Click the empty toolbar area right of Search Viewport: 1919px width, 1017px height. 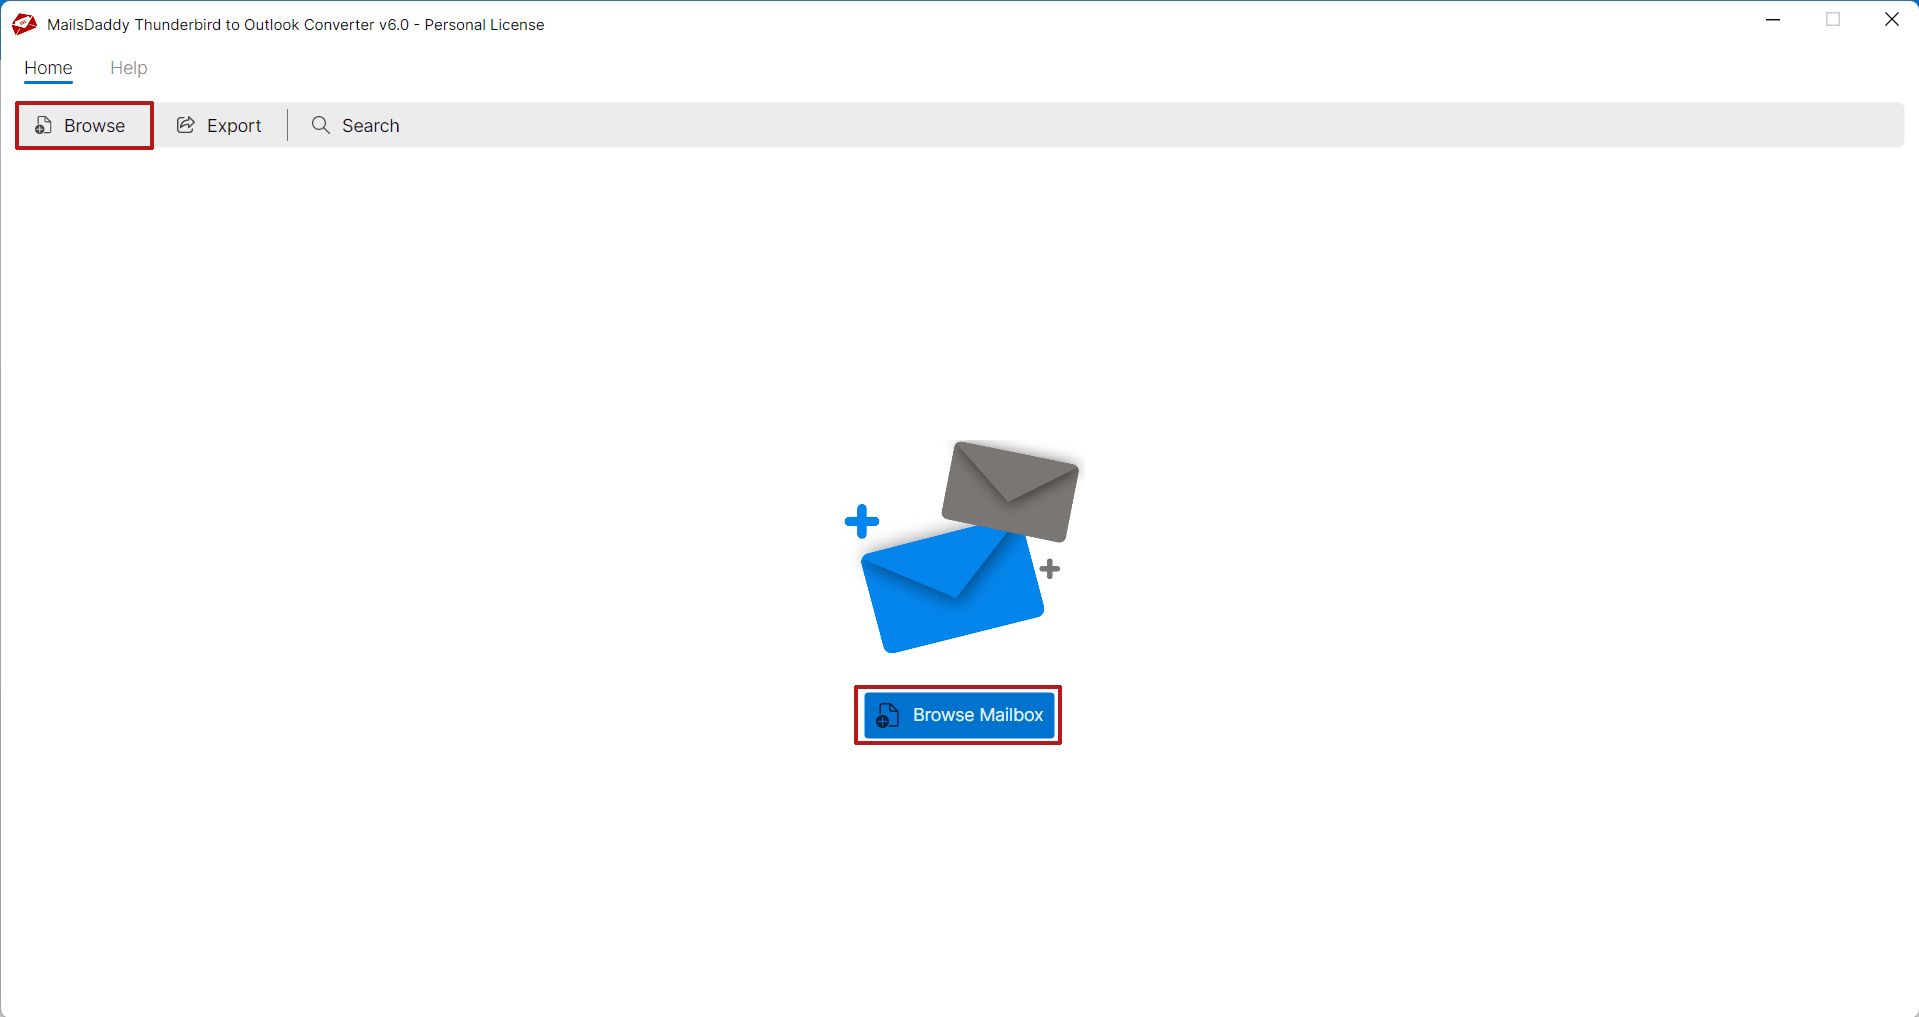pyautogui.click(x=1100, y=125)
